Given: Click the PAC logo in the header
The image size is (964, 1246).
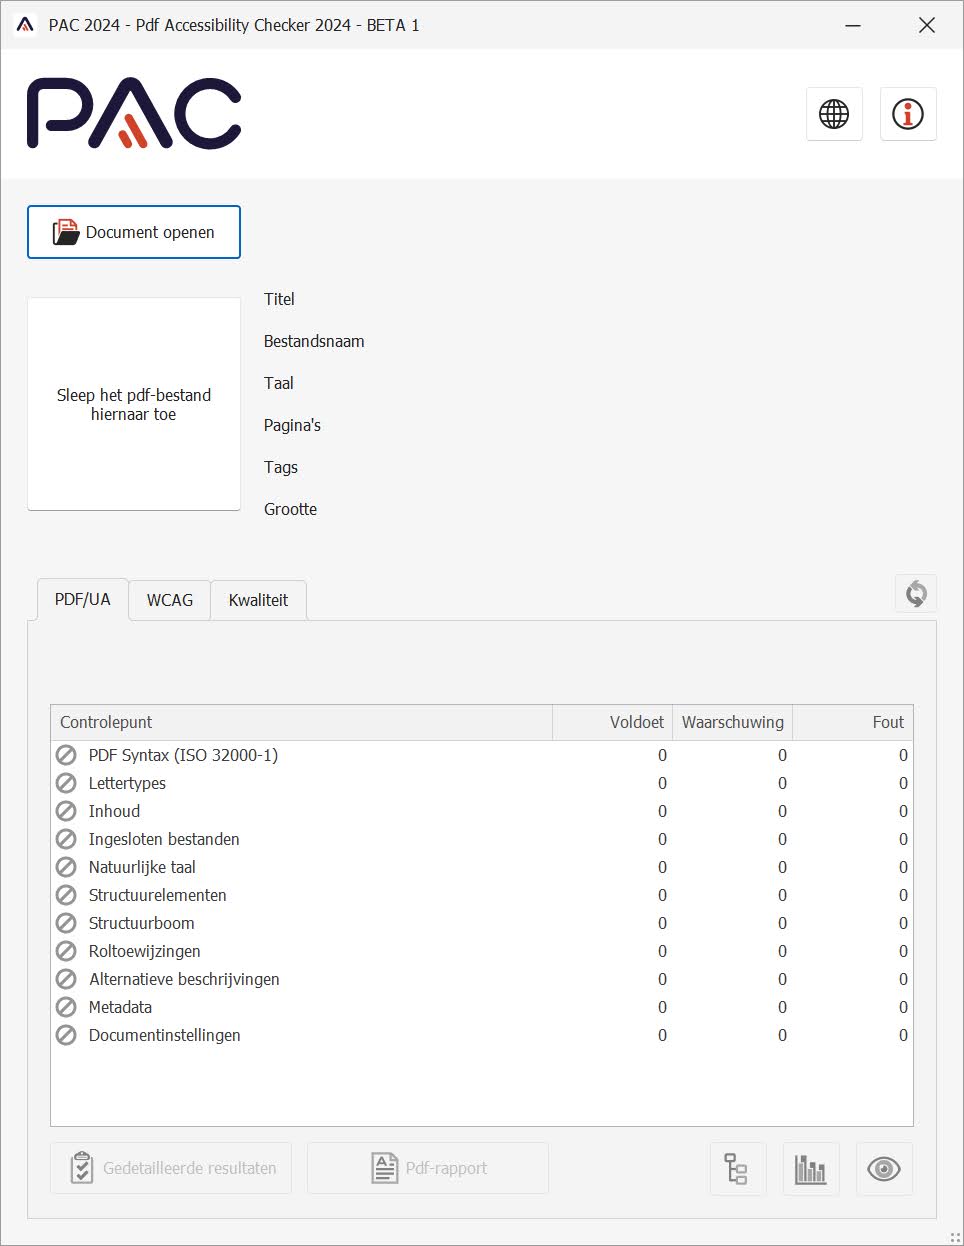Looking at the screenshot, I should 134,113.
